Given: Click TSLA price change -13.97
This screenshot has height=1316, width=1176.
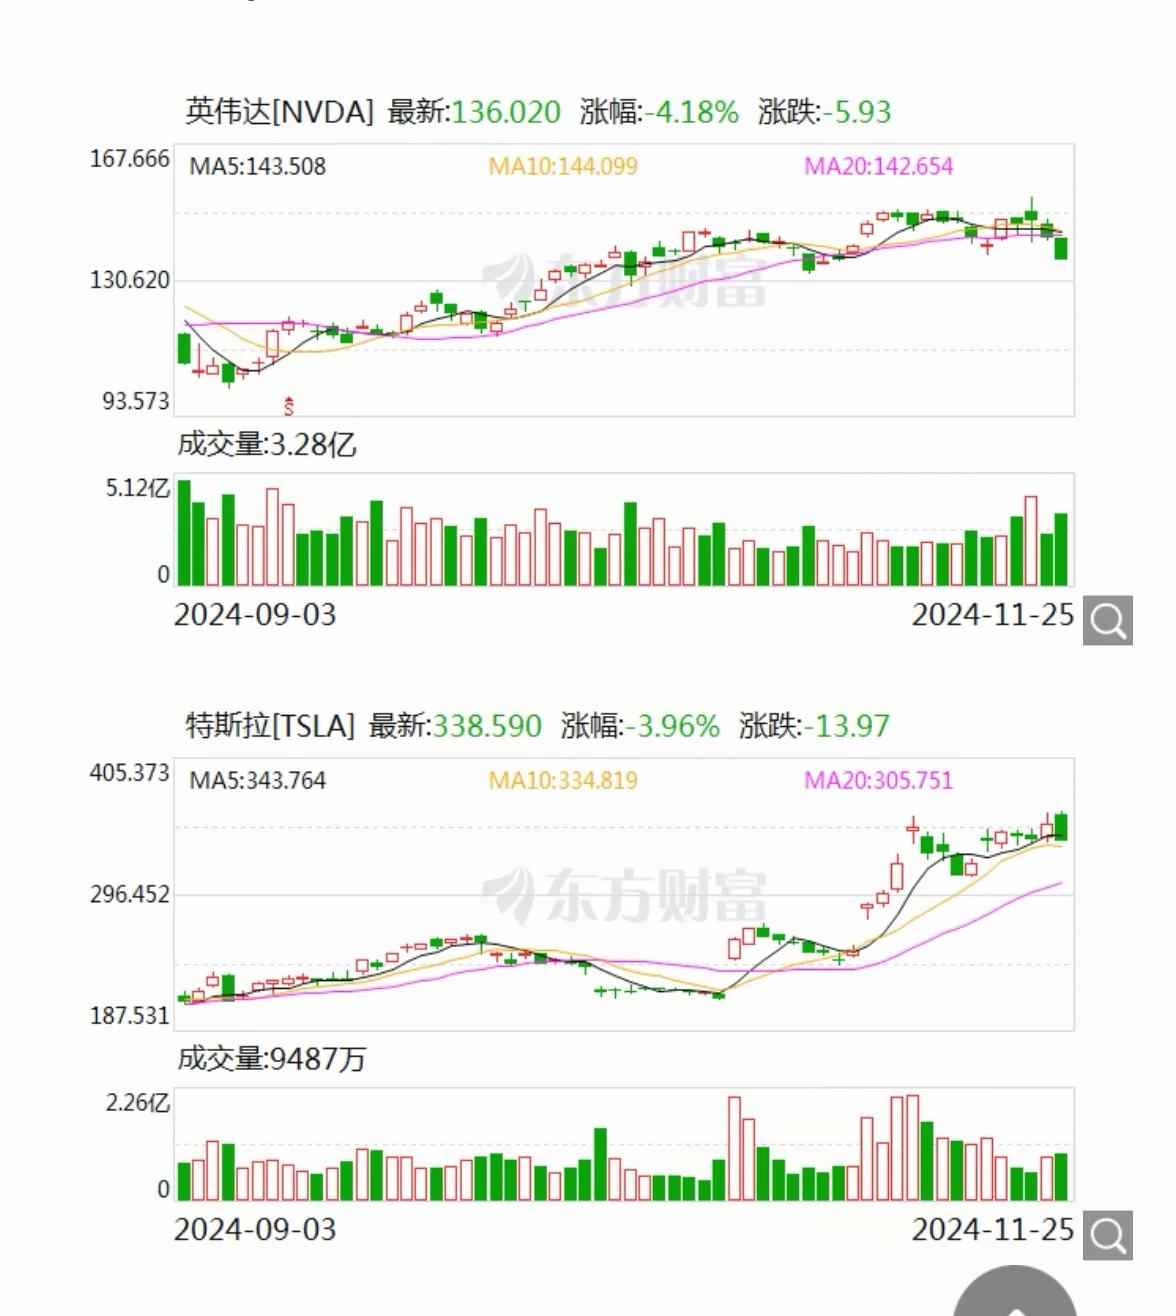Looking at the screenshot, I should click(x=847, y=726).
